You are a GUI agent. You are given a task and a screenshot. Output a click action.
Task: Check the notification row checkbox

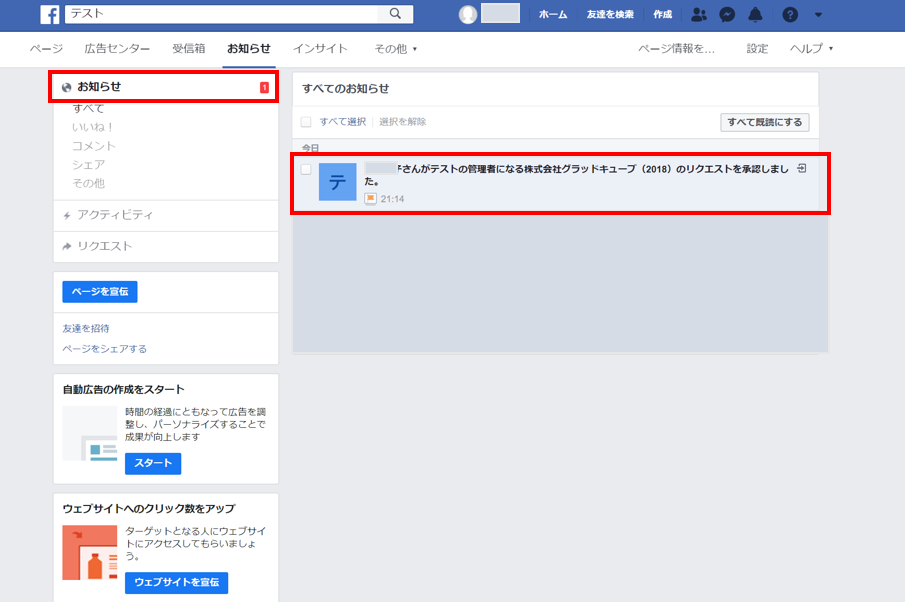click(x=306, y=169)
